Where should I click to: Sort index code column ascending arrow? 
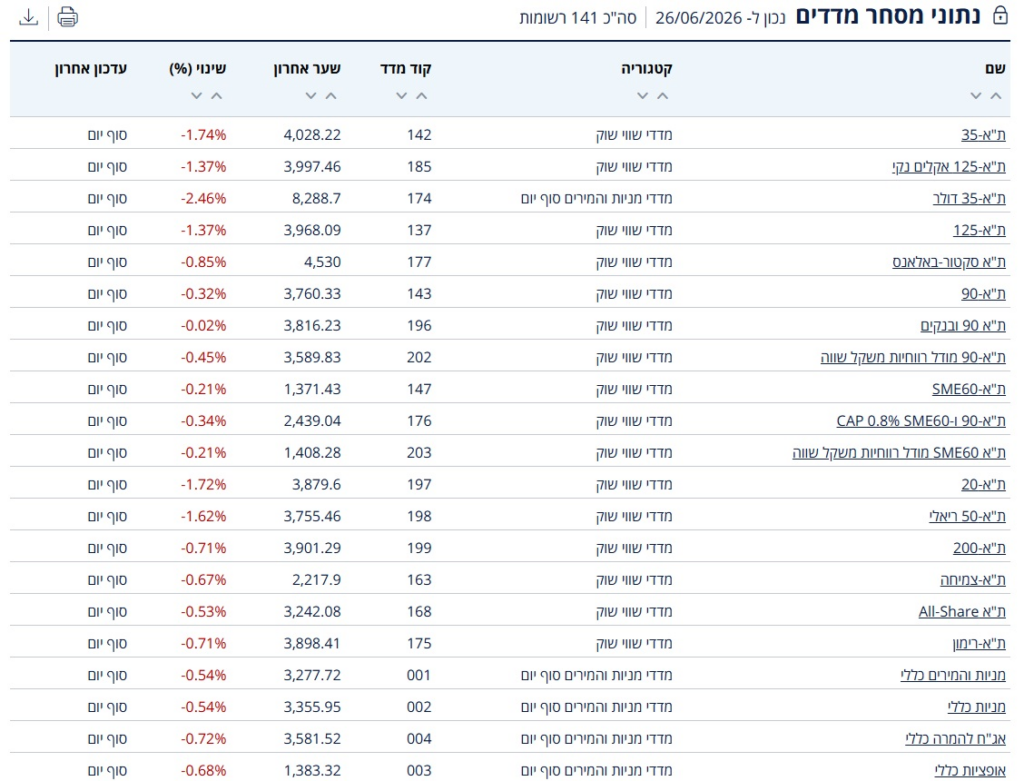[x=422, y=96]
